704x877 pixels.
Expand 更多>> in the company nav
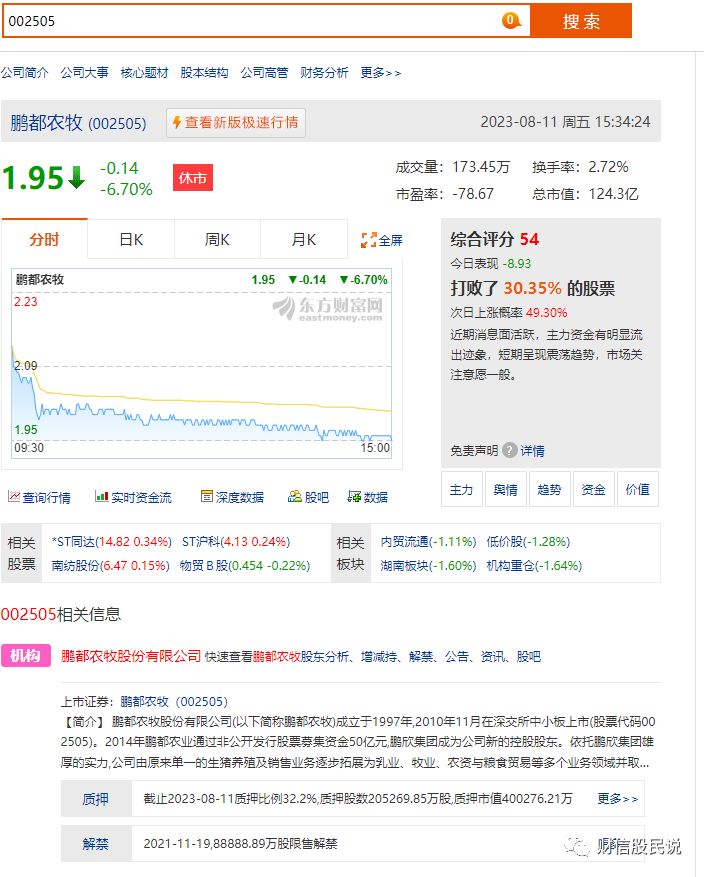coord(380,73)
